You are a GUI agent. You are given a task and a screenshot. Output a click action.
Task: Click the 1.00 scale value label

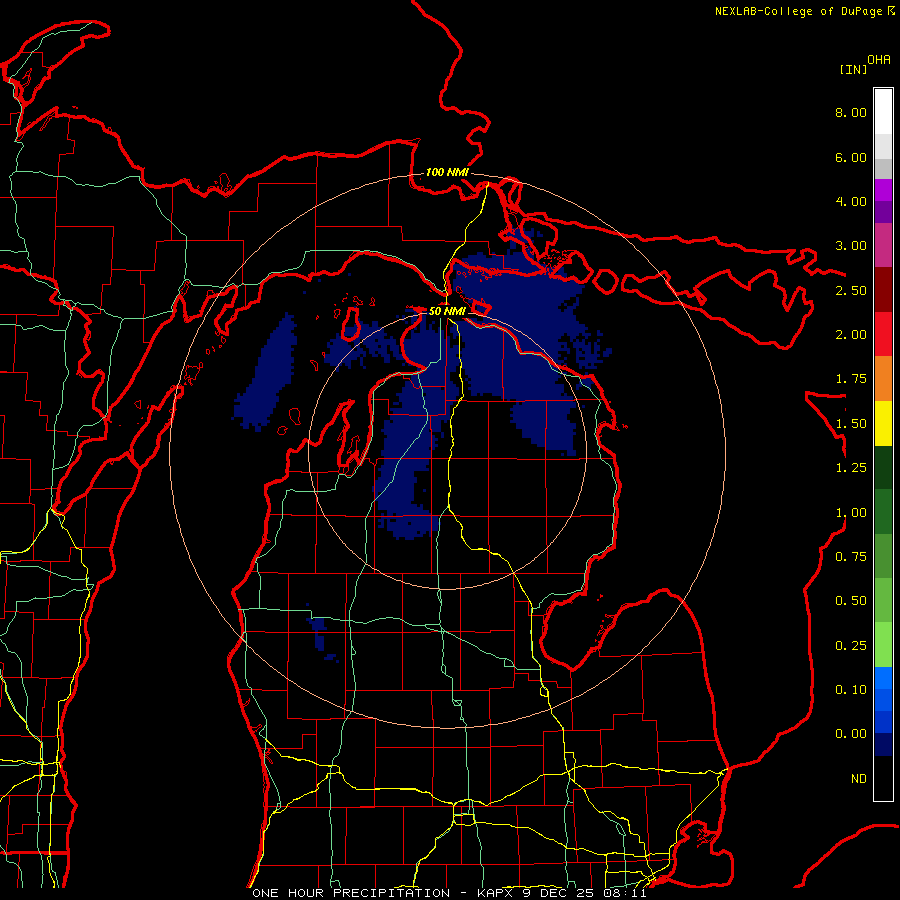(851, 513)
